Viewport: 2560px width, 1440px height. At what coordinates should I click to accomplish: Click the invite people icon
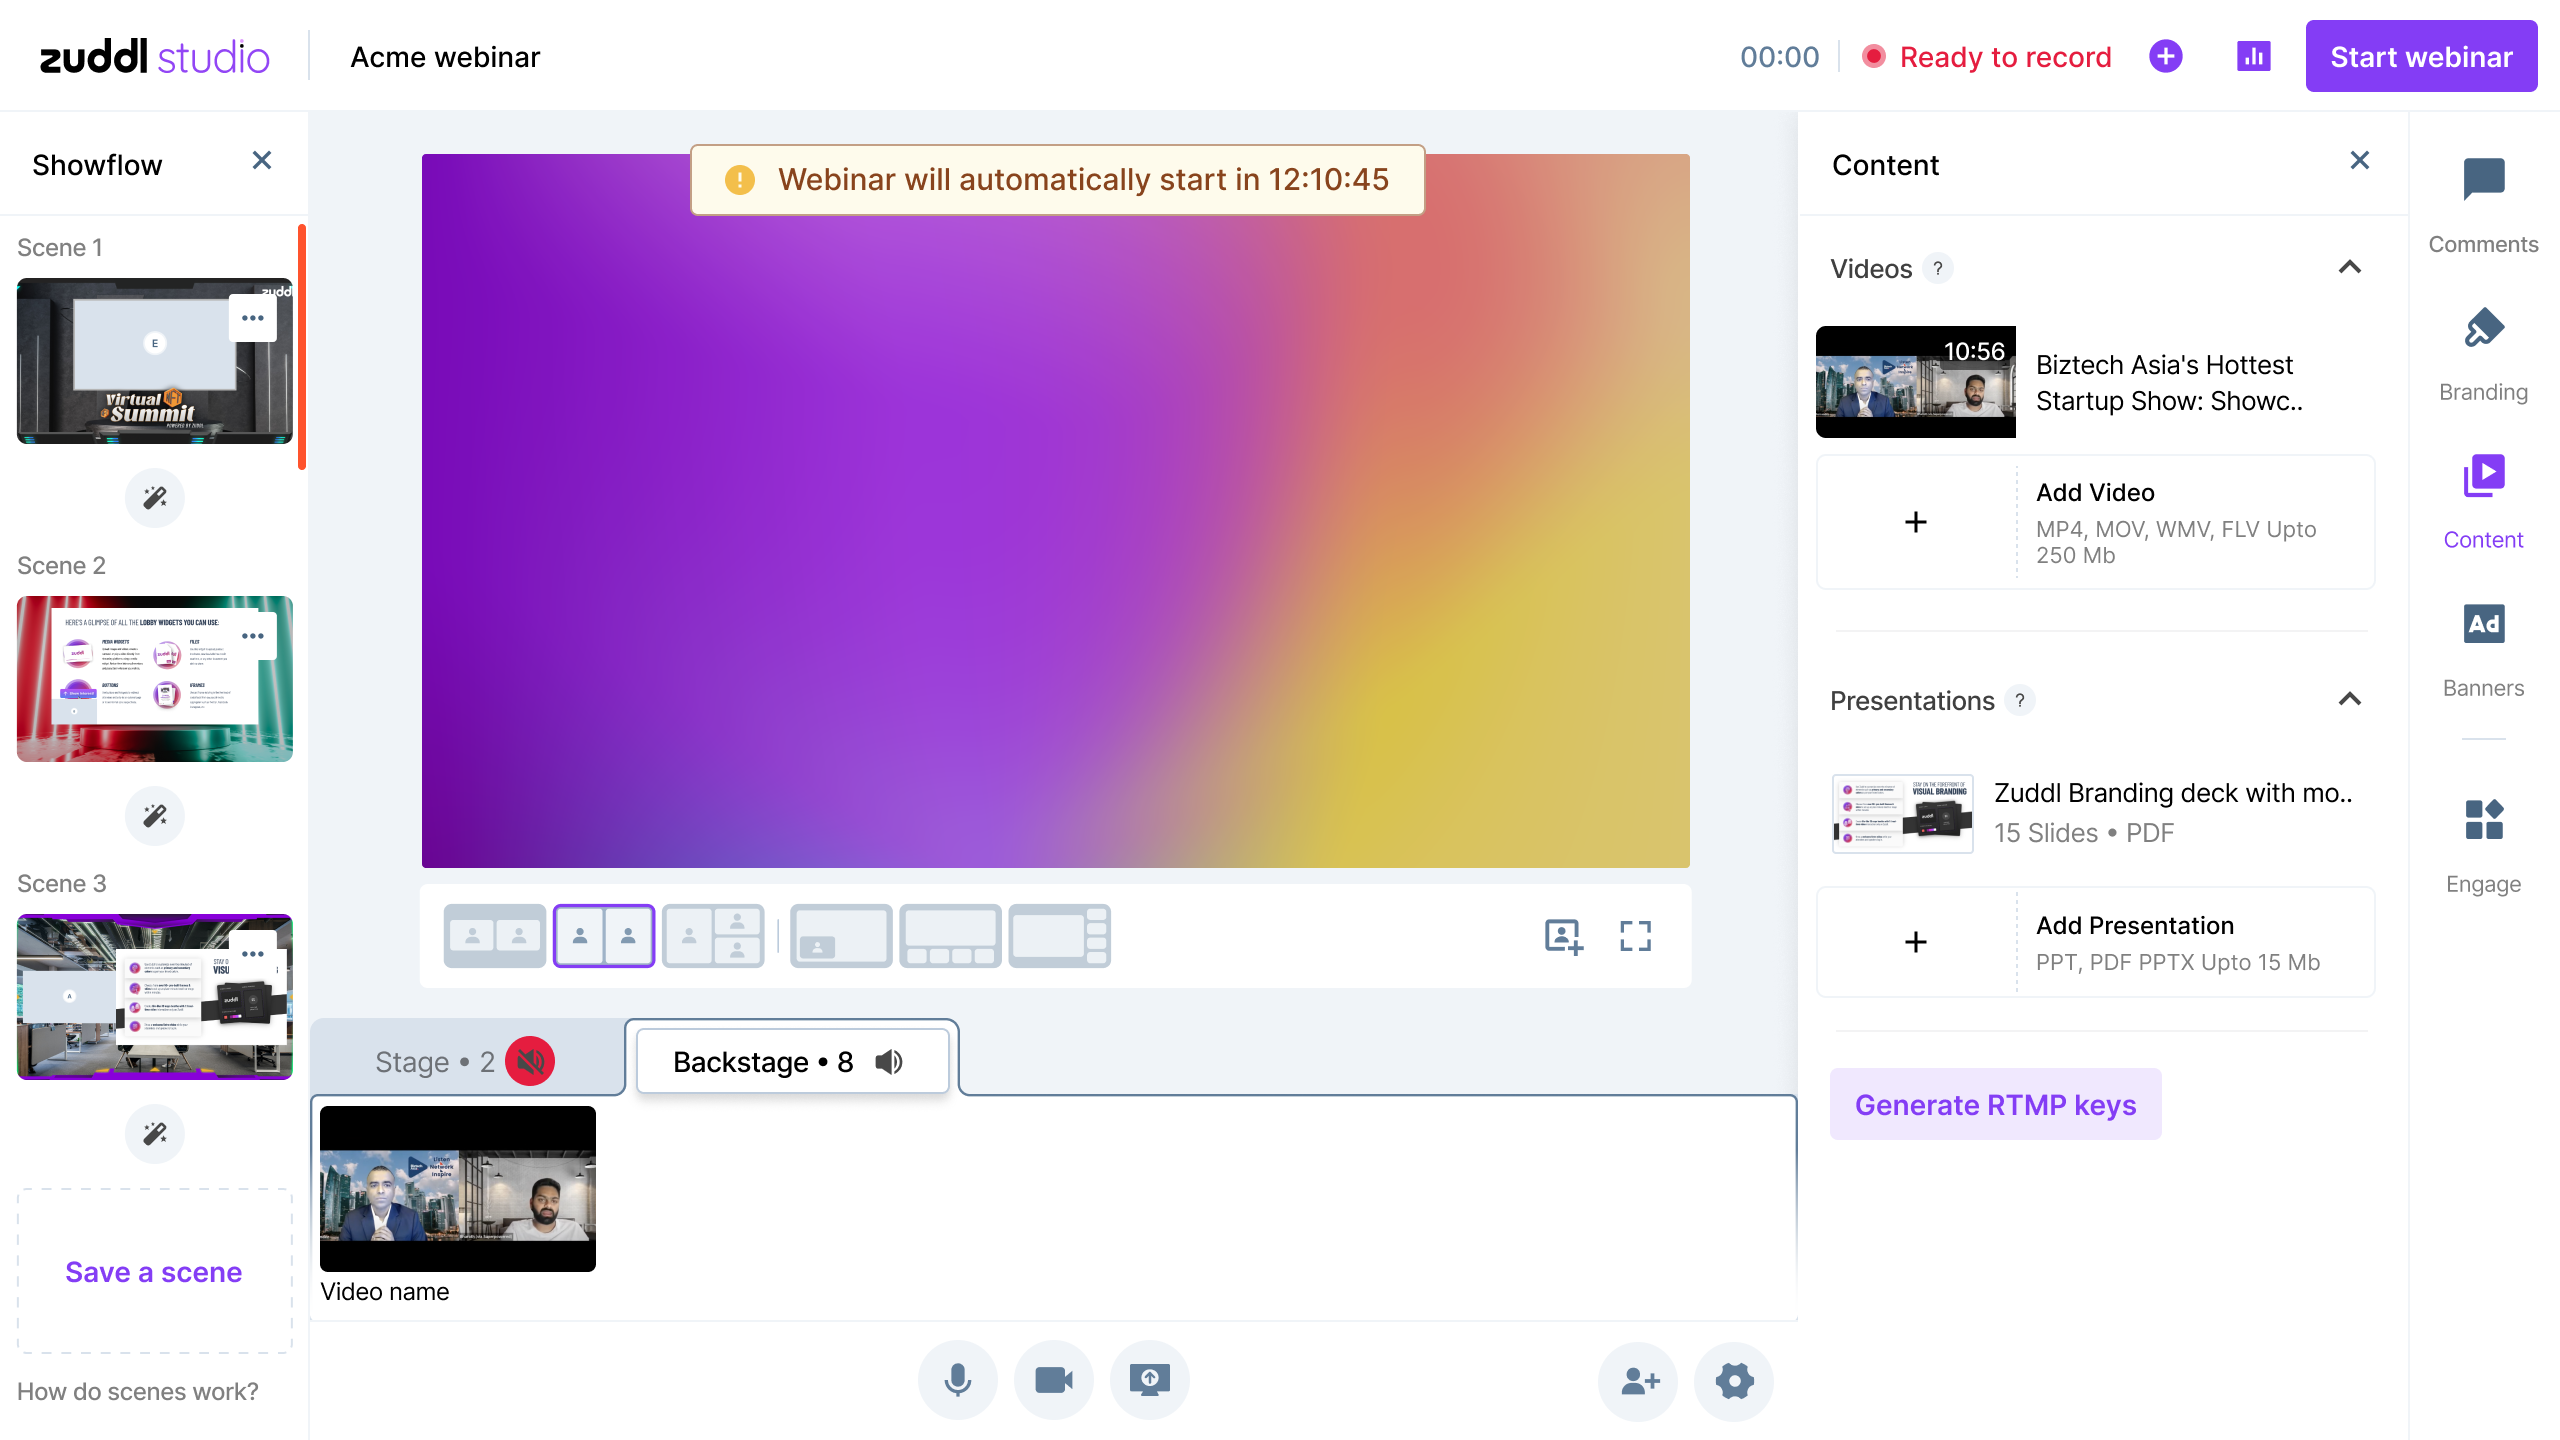(1638, 1381)
